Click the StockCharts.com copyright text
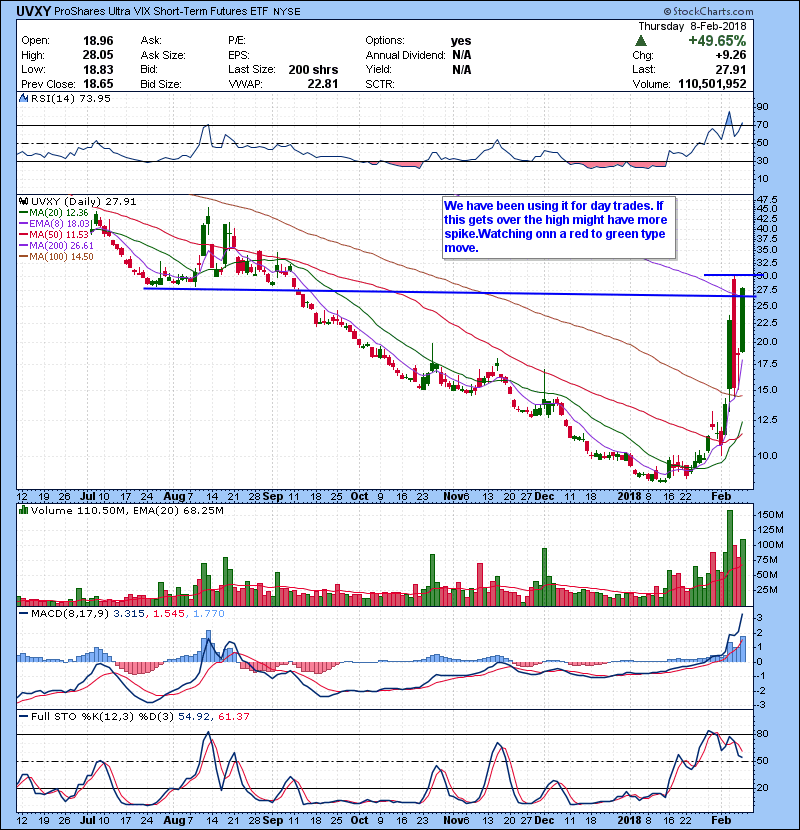The image size is (800, 830). point(708,11)
